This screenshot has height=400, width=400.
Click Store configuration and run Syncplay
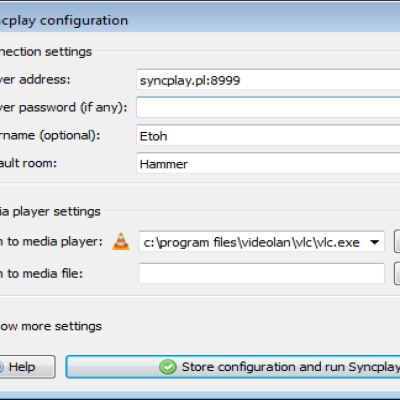(x=233, y=367)
